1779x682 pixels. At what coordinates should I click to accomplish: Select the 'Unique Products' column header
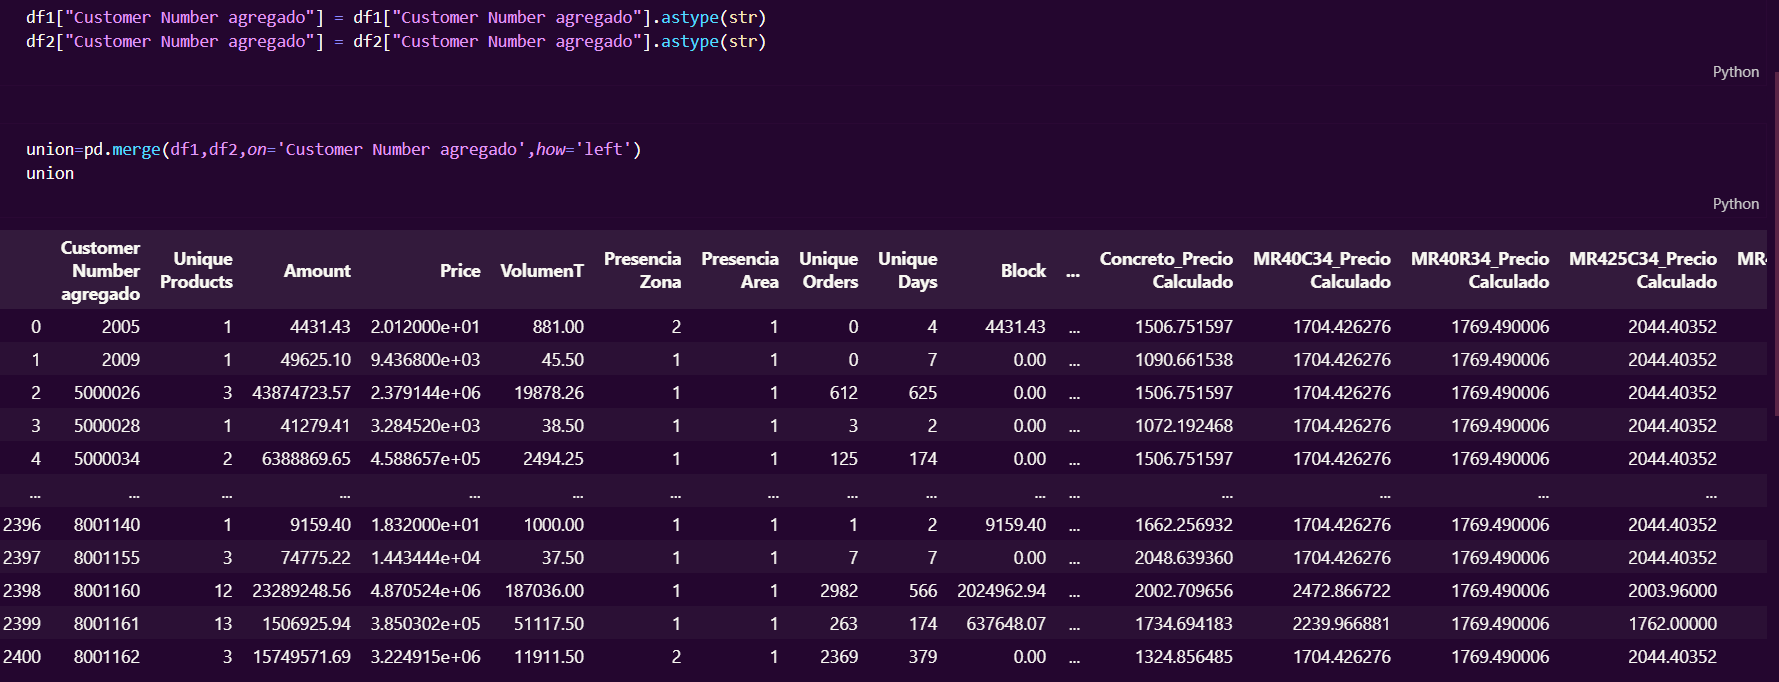tap(197, 271)
